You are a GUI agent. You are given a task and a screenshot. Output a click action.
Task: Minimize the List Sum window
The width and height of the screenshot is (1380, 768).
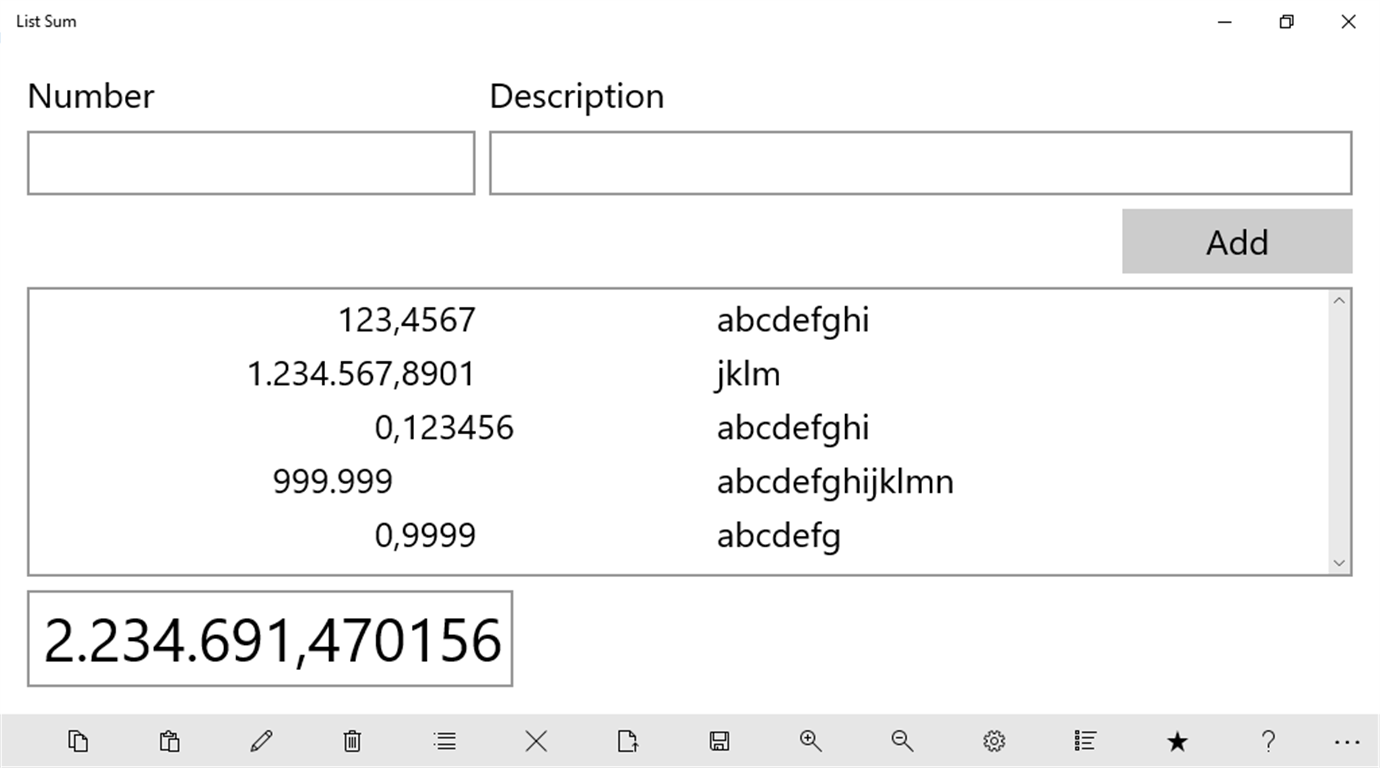tap(1225, 21)
